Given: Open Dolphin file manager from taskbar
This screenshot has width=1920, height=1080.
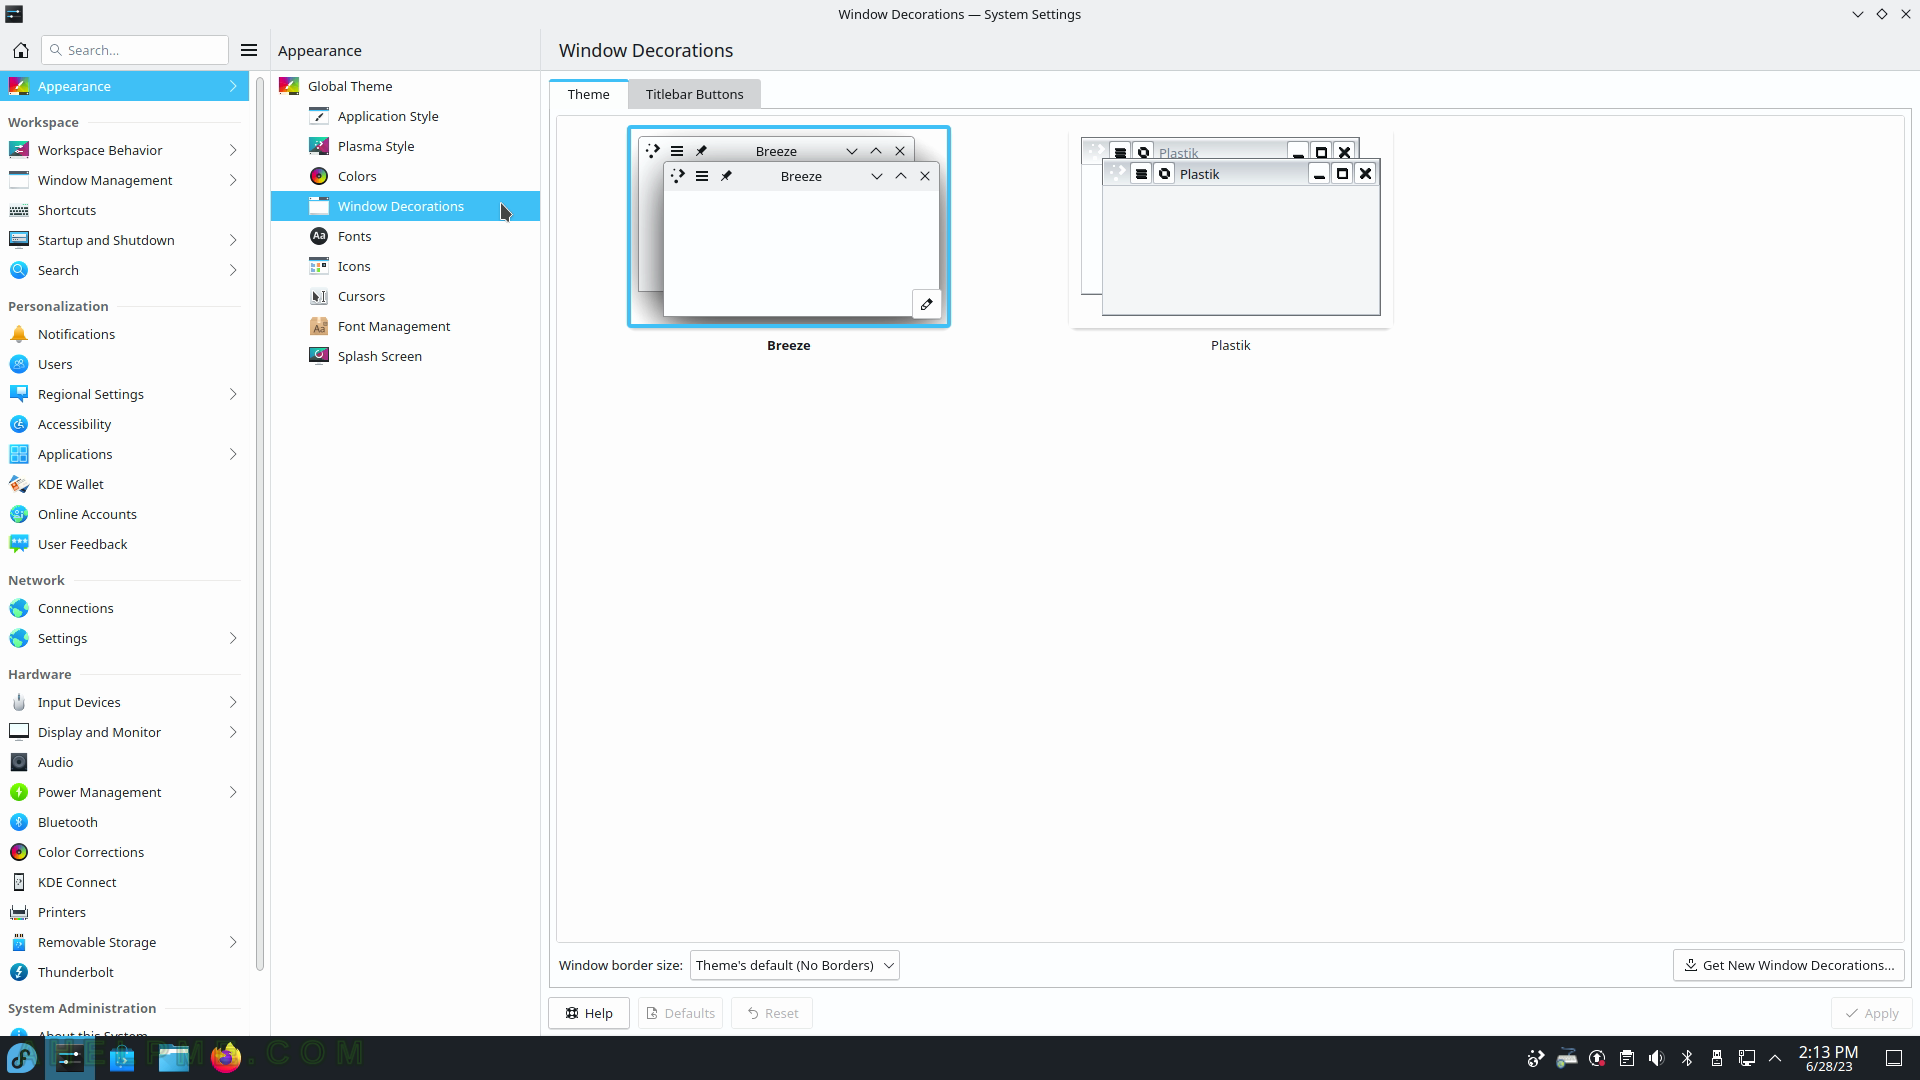Looking at the screenshot, I should pyautogui.click(x=174, y=1057).
